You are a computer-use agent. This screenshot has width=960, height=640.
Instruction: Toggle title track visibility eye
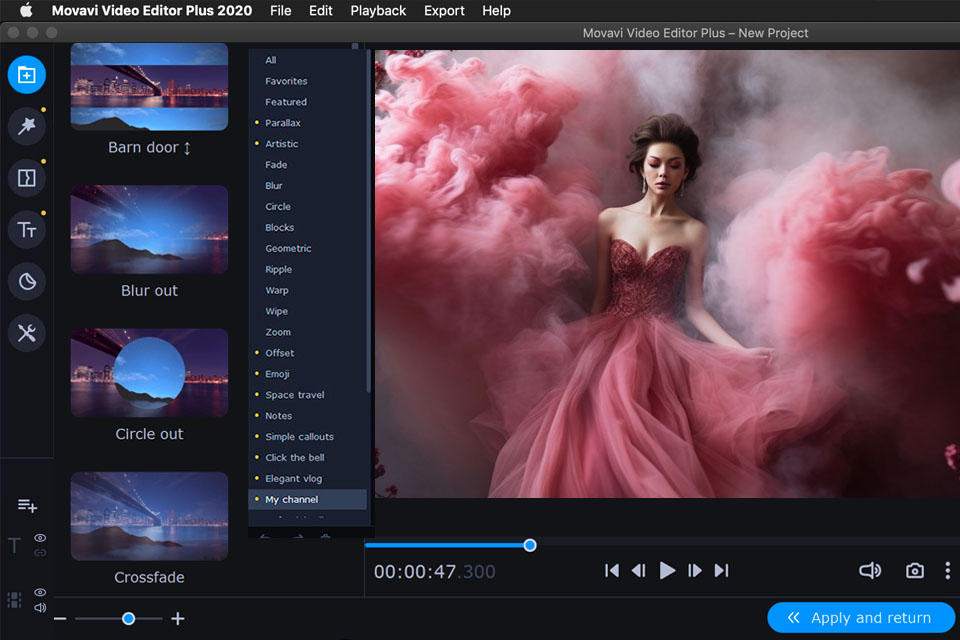(40, 538)
